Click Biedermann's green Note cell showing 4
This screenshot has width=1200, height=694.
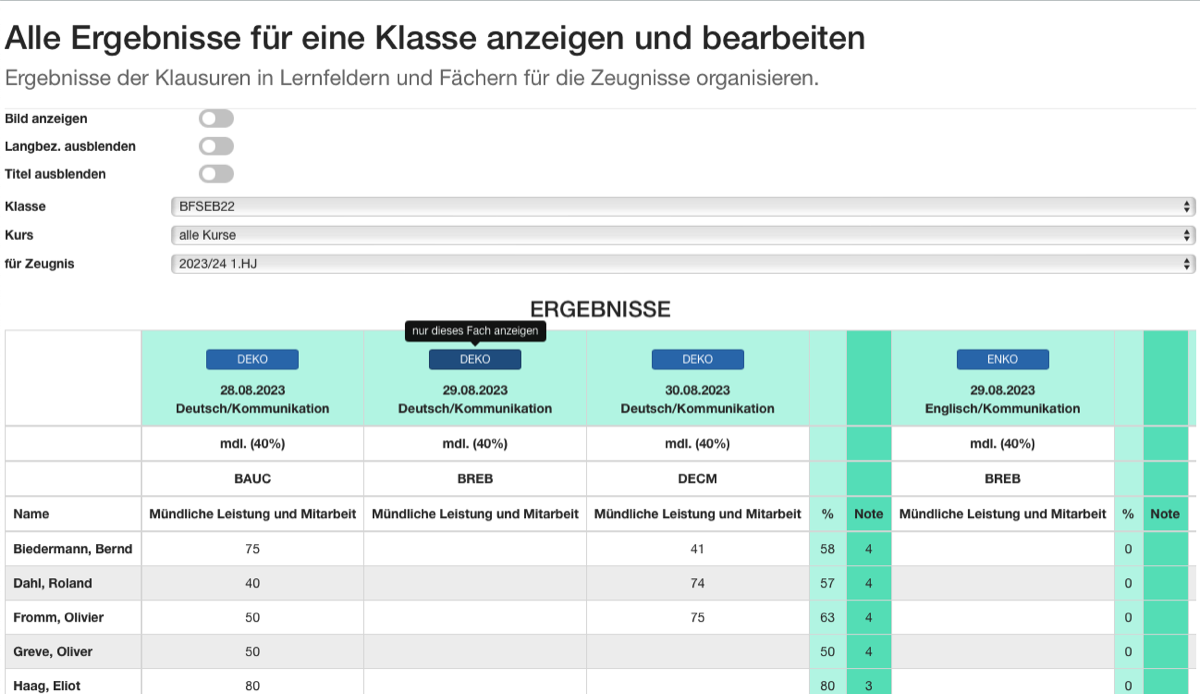pos(869,549)
